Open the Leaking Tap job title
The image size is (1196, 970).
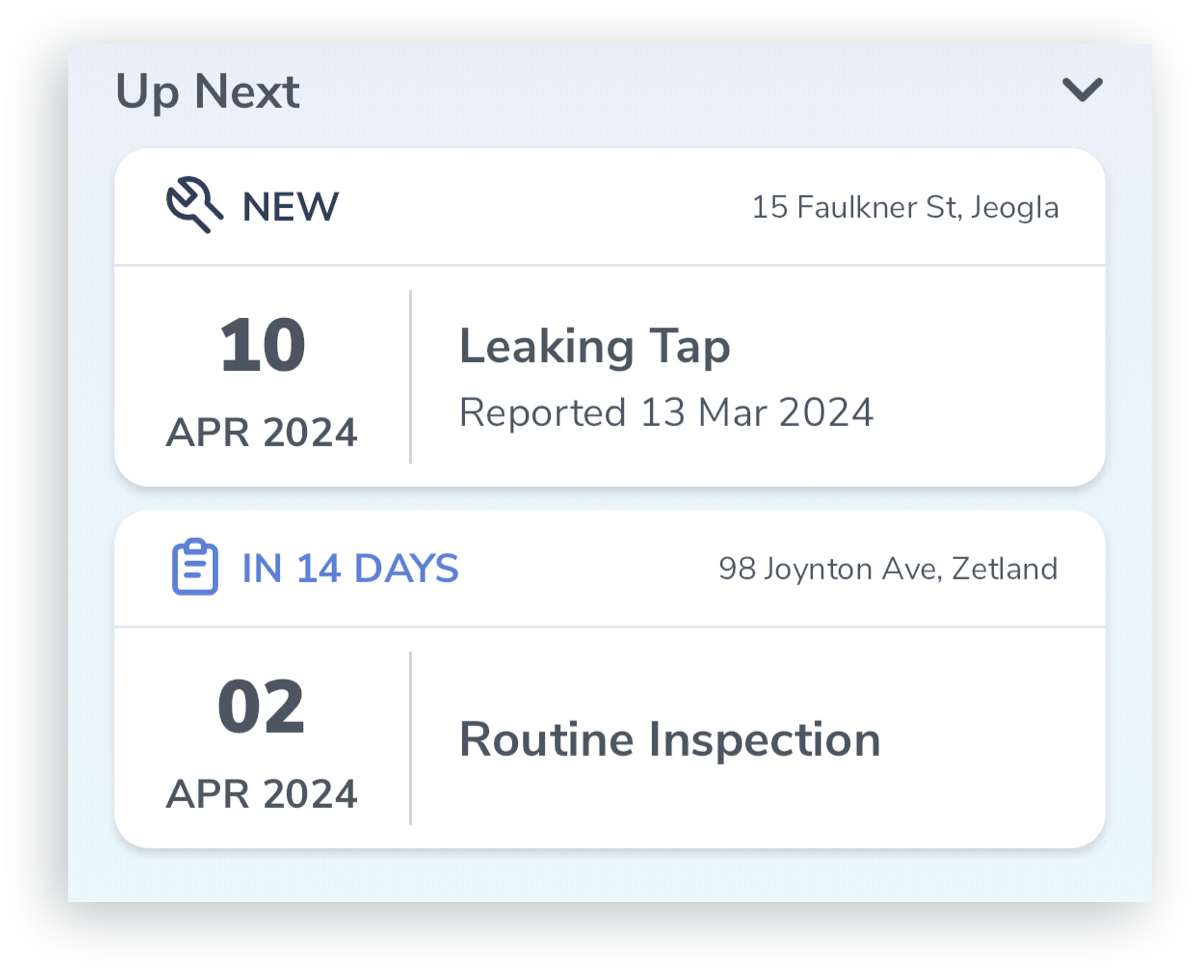pyautogui.click(x=594, y=347)
